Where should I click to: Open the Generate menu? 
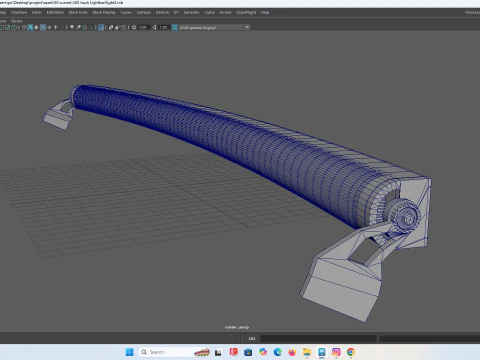tap(192, 12)
